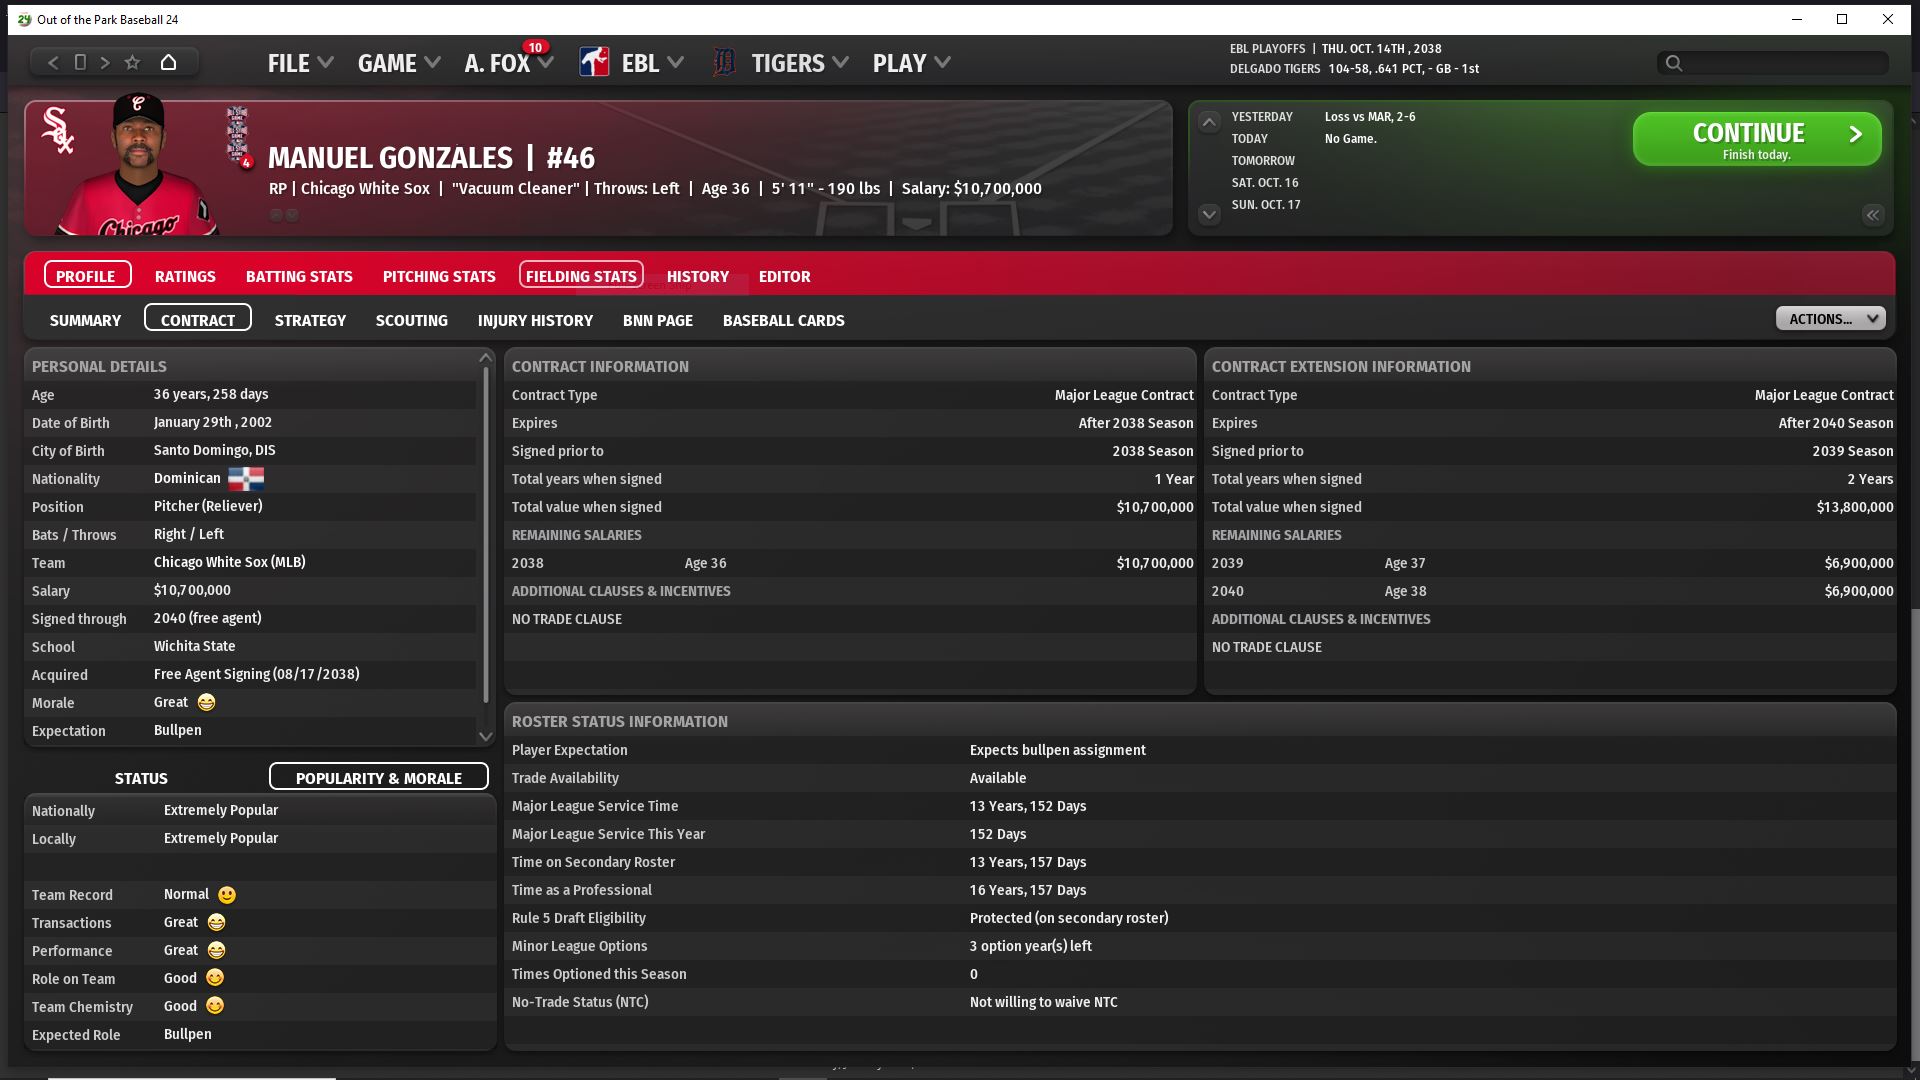
Task: Click the home icon in navigation bar
Action: [168, 62]
